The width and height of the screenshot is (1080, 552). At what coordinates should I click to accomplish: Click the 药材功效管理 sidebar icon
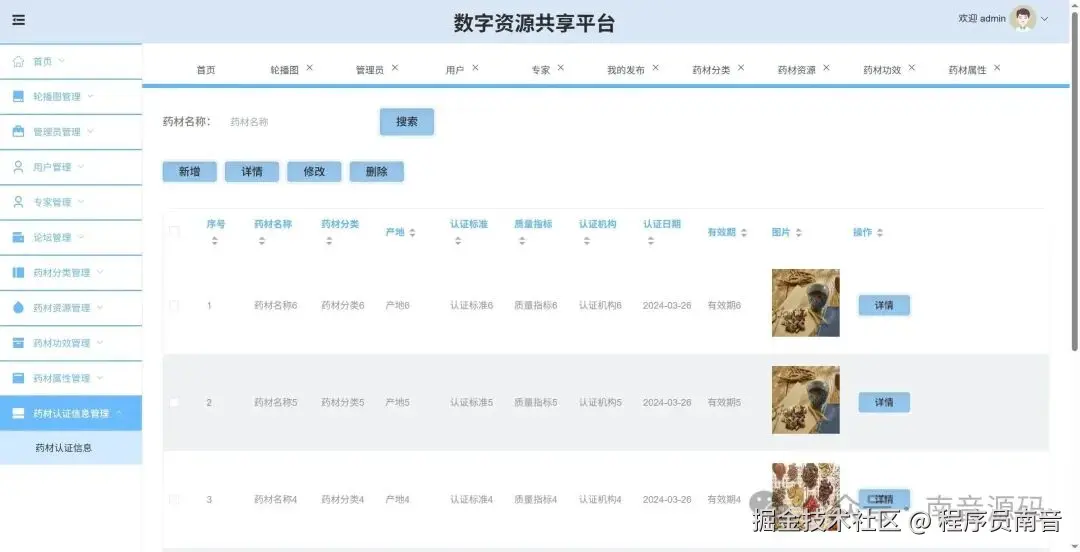pyautogui.click(x=19, y=343)
